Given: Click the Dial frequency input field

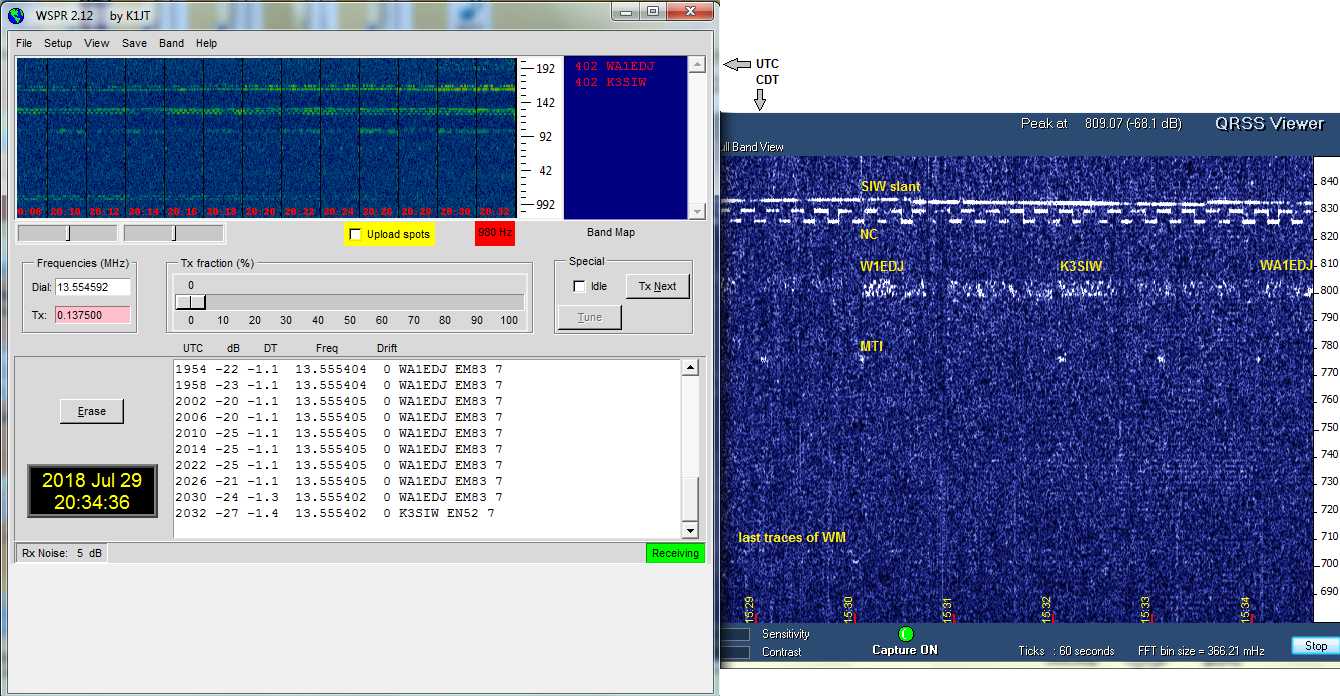Looking at the screenshot, I should [x=93, y=287].
